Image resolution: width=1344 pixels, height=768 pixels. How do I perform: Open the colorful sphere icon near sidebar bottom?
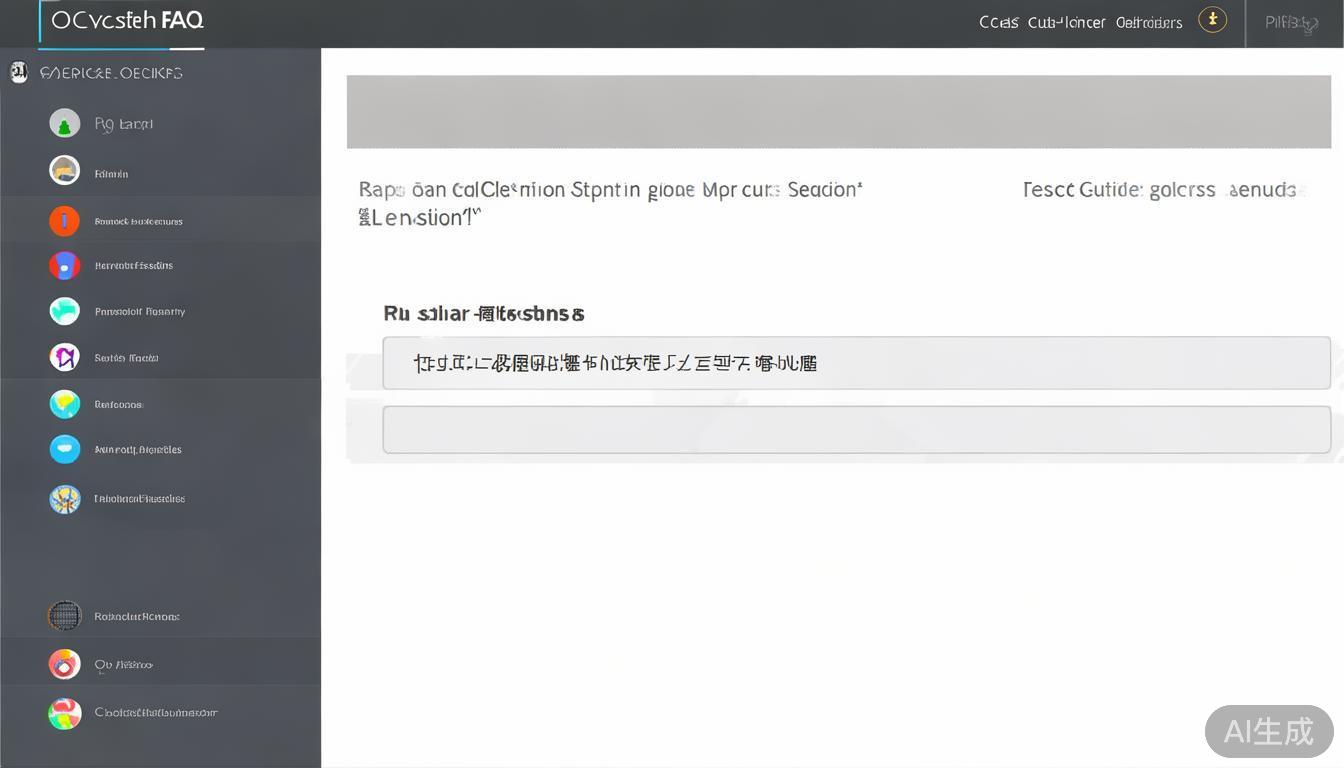click(64, 498)
